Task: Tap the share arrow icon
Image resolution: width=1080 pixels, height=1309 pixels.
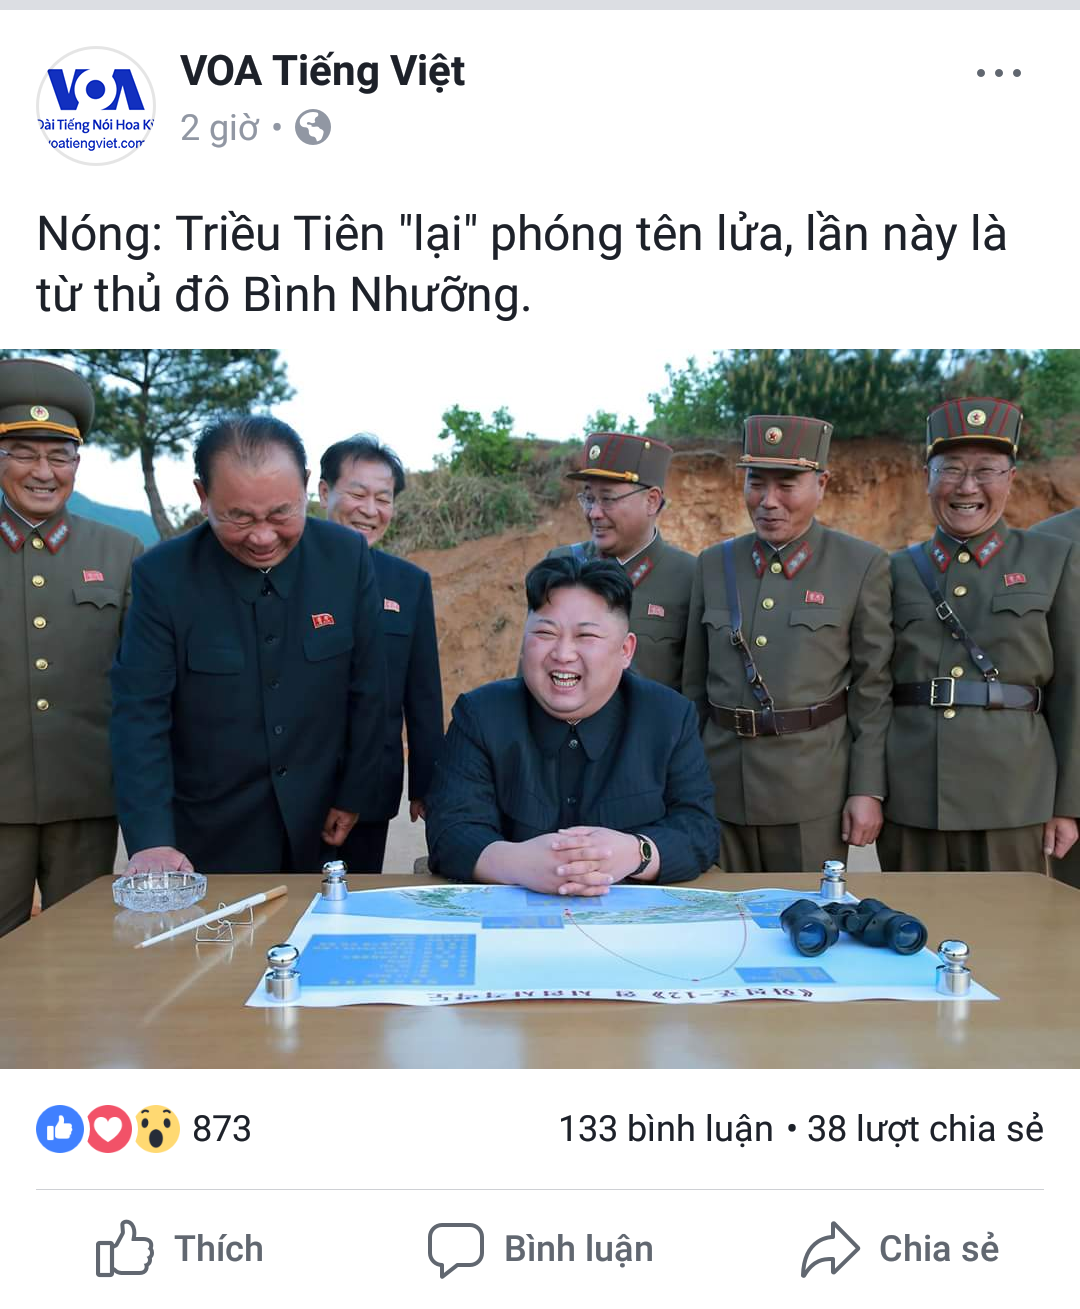Action: pyautogui.click(x=830, y=1249)
